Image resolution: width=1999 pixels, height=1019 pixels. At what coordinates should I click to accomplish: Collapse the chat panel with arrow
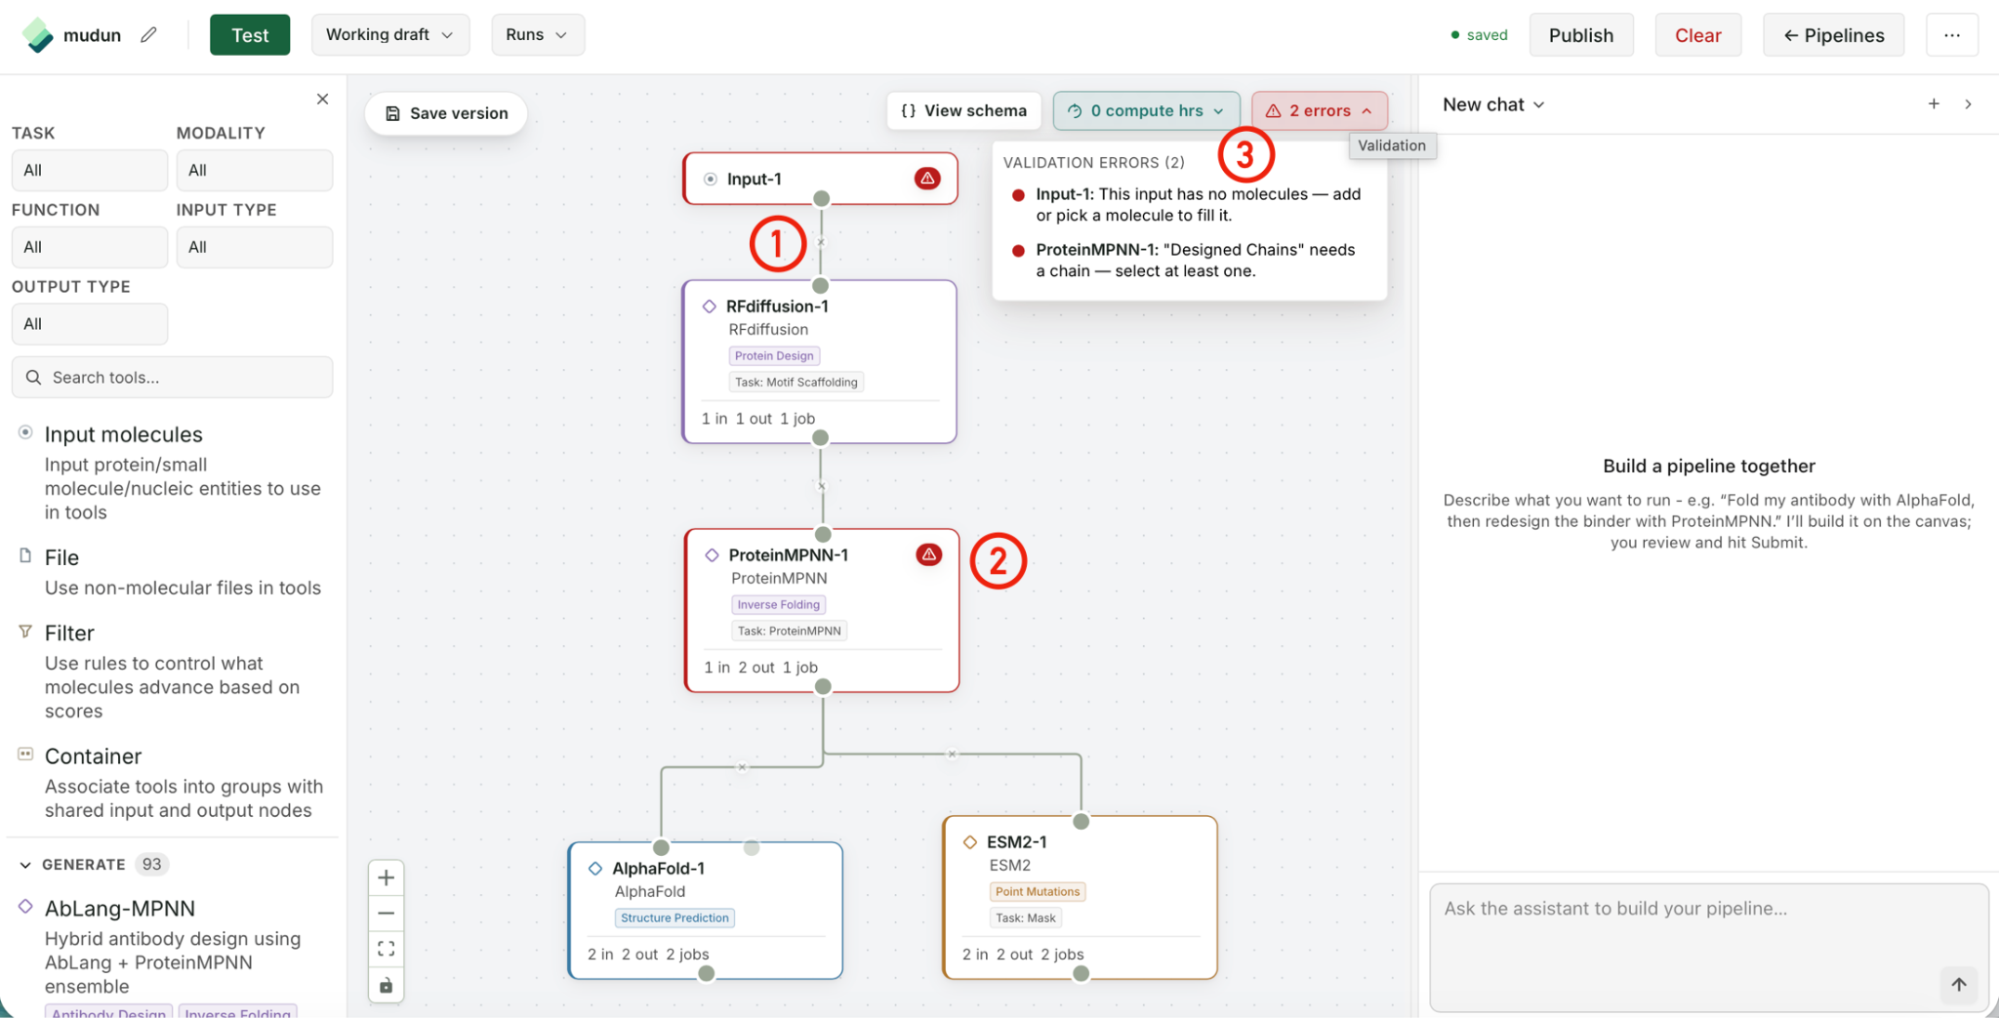coord(1968,104)
